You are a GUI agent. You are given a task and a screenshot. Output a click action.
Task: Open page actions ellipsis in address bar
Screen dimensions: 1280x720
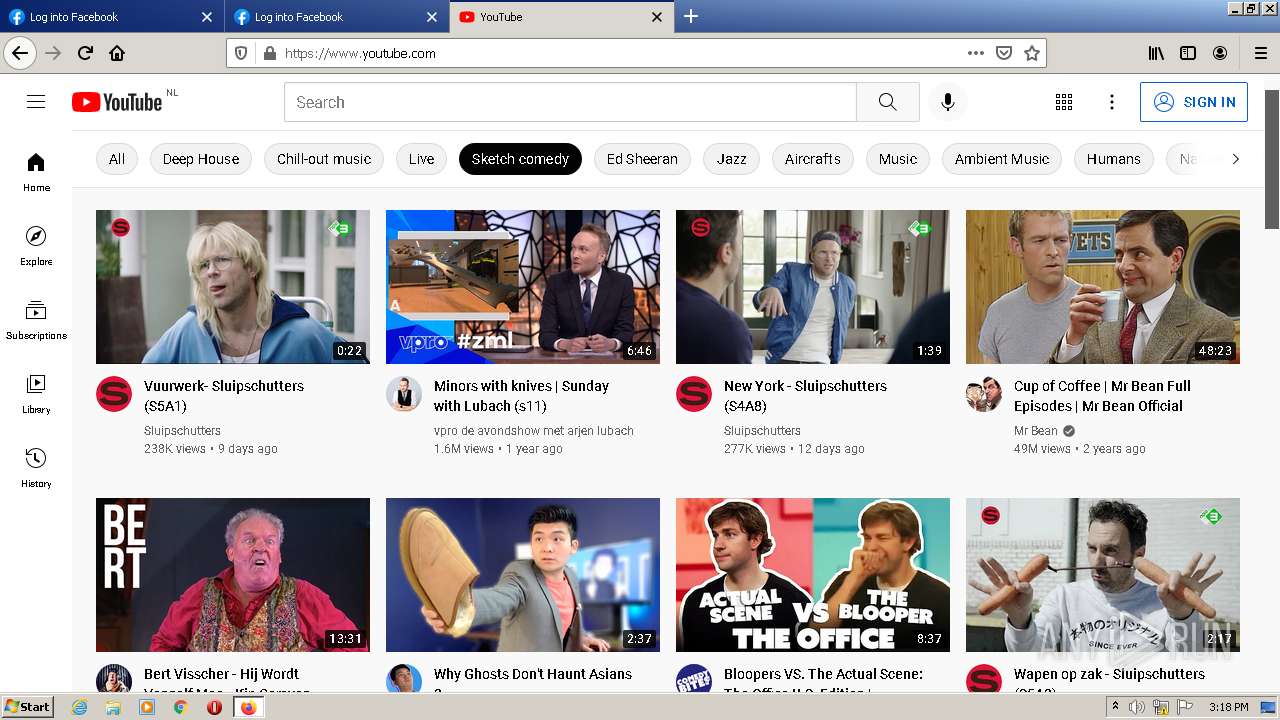[976, 53]
